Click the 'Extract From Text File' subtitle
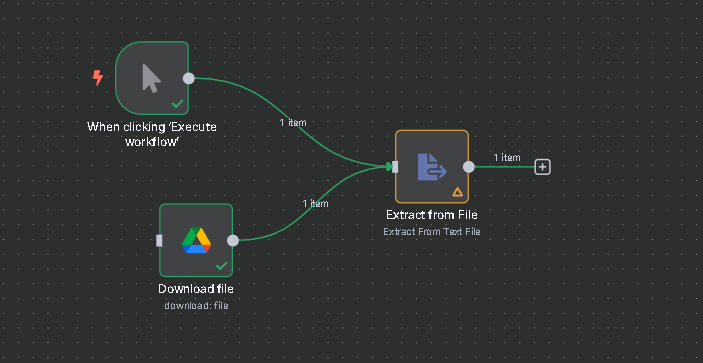Viewport: 703px width, 363px height. 432,232
